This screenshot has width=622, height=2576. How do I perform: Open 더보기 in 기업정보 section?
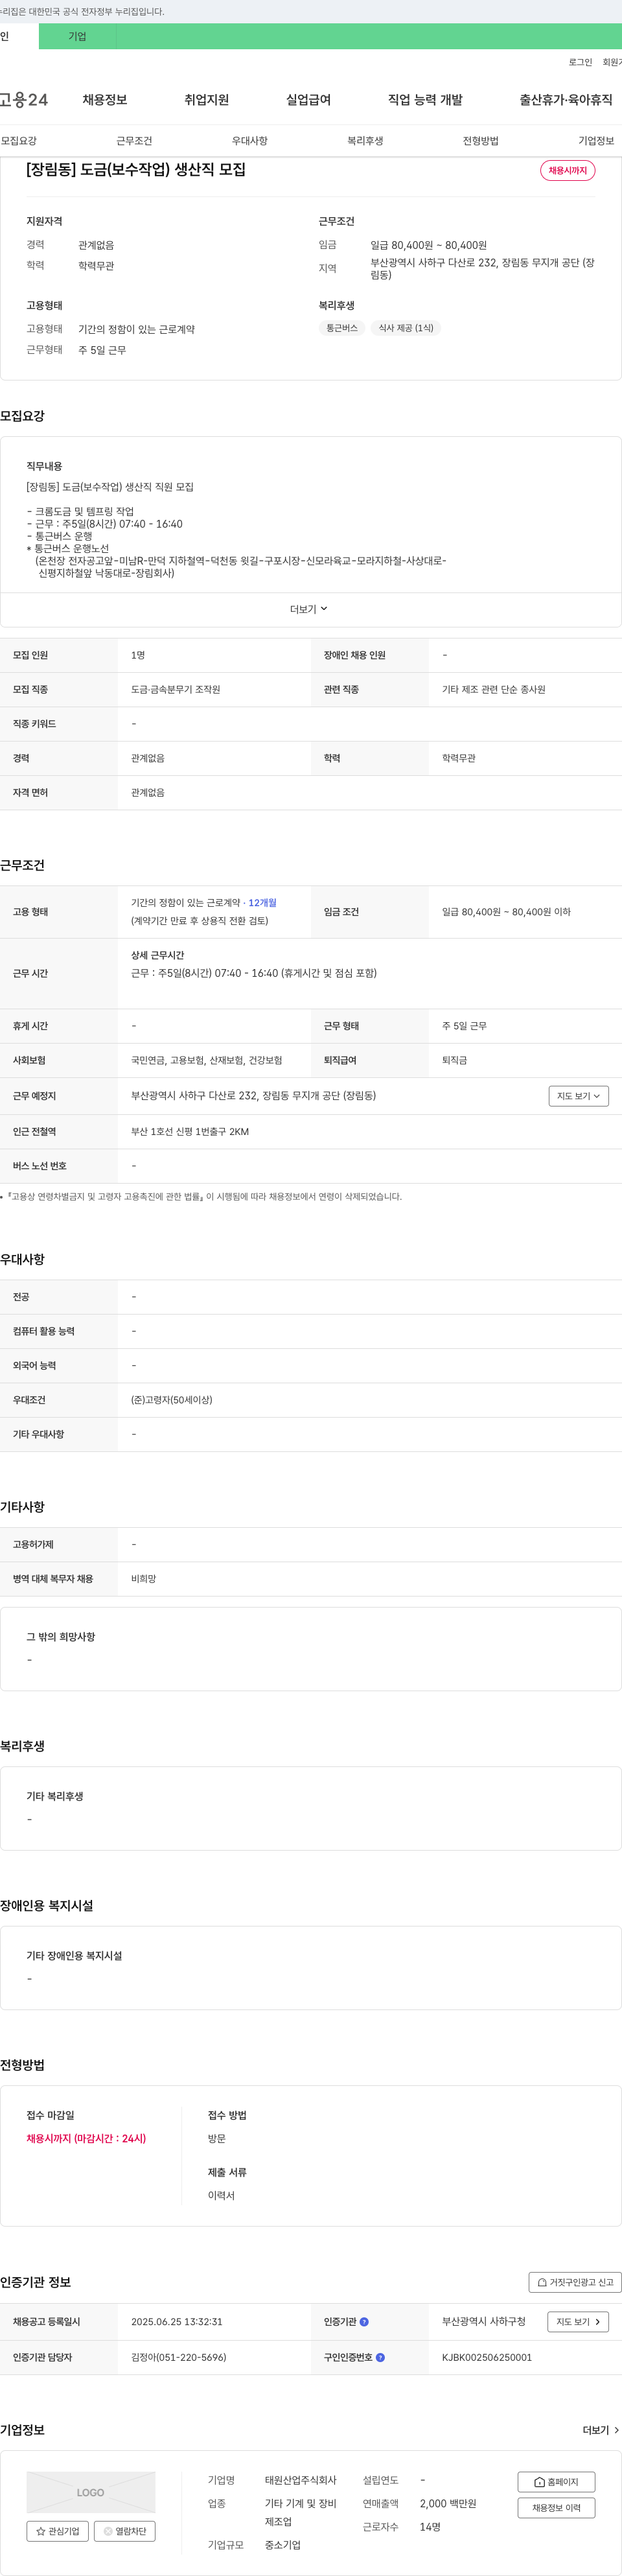pos(601,2430)
